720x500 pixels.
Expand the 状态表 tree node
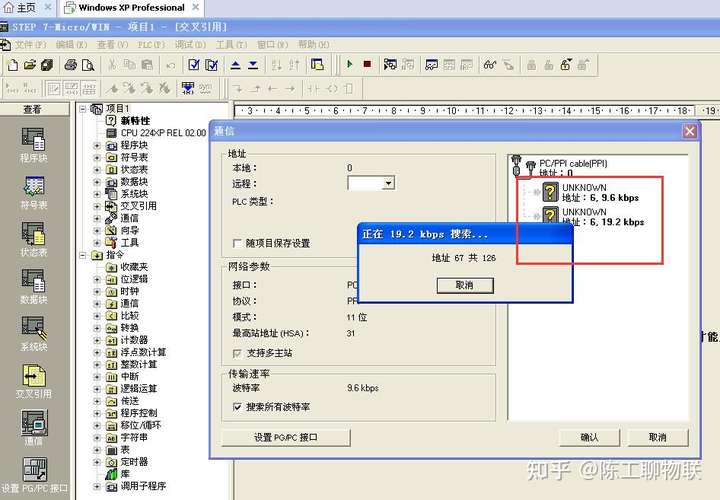97,170
